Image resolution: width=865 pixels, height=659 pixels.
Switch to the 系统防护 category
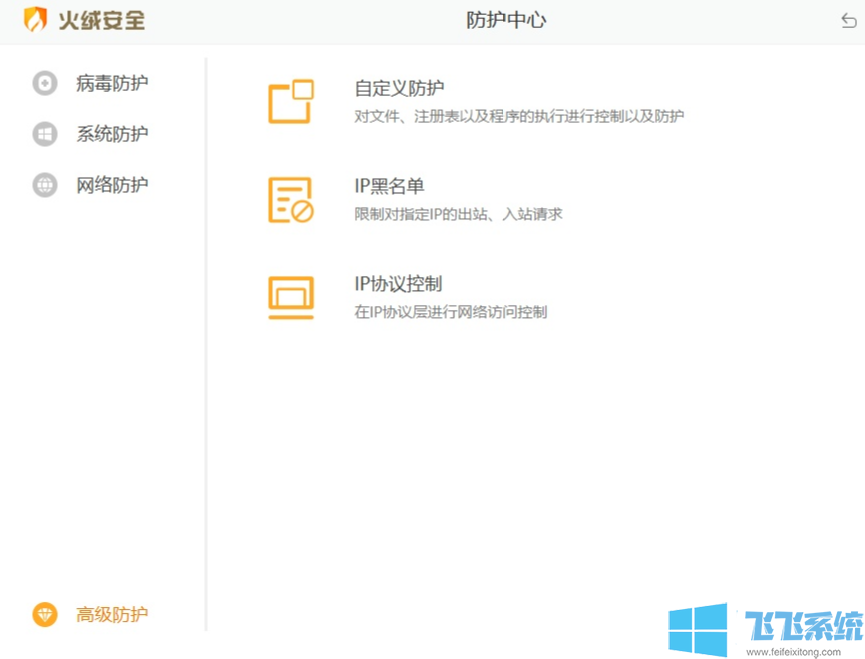click(113, 134)
